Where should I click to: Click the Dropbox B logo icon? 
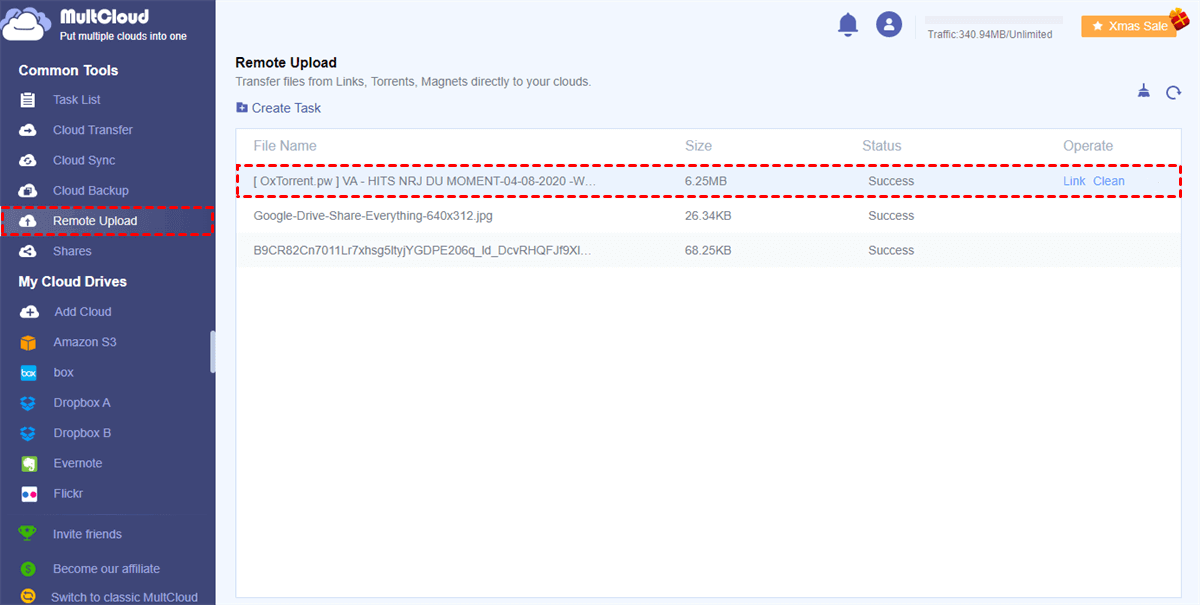pos(29,433)
